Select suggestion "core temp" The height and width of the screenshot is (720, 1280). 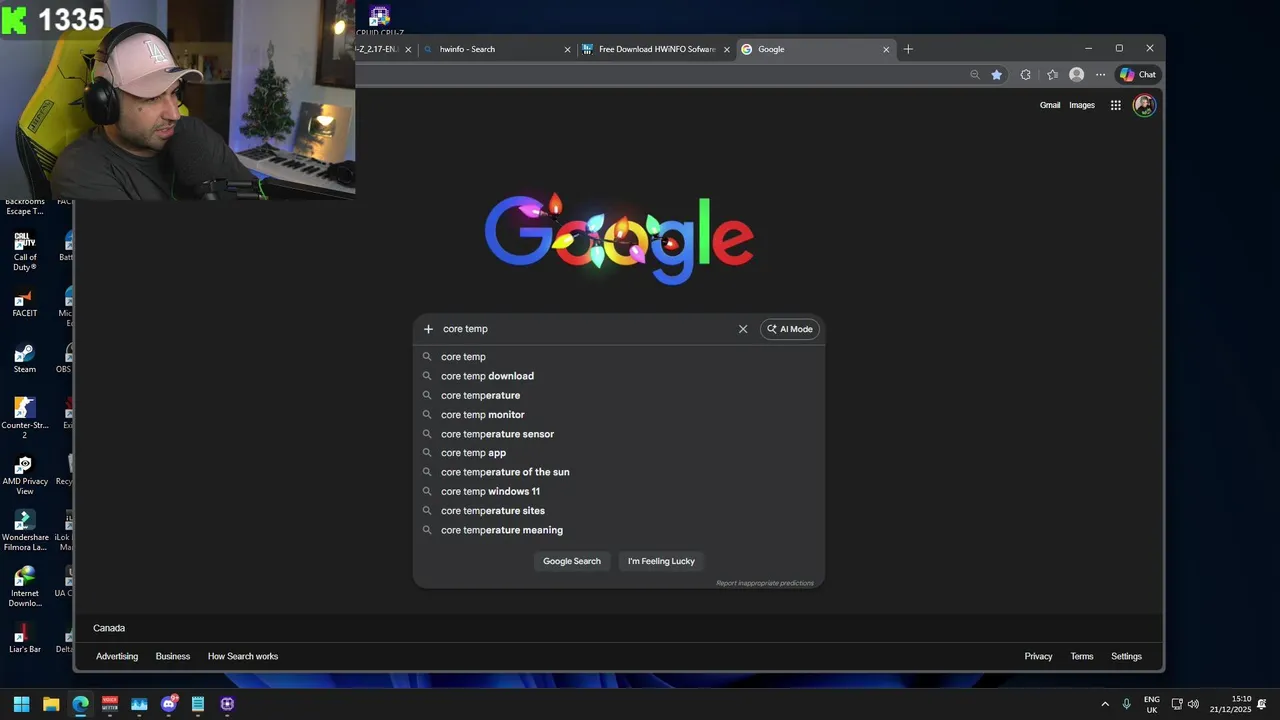(619, 357)
